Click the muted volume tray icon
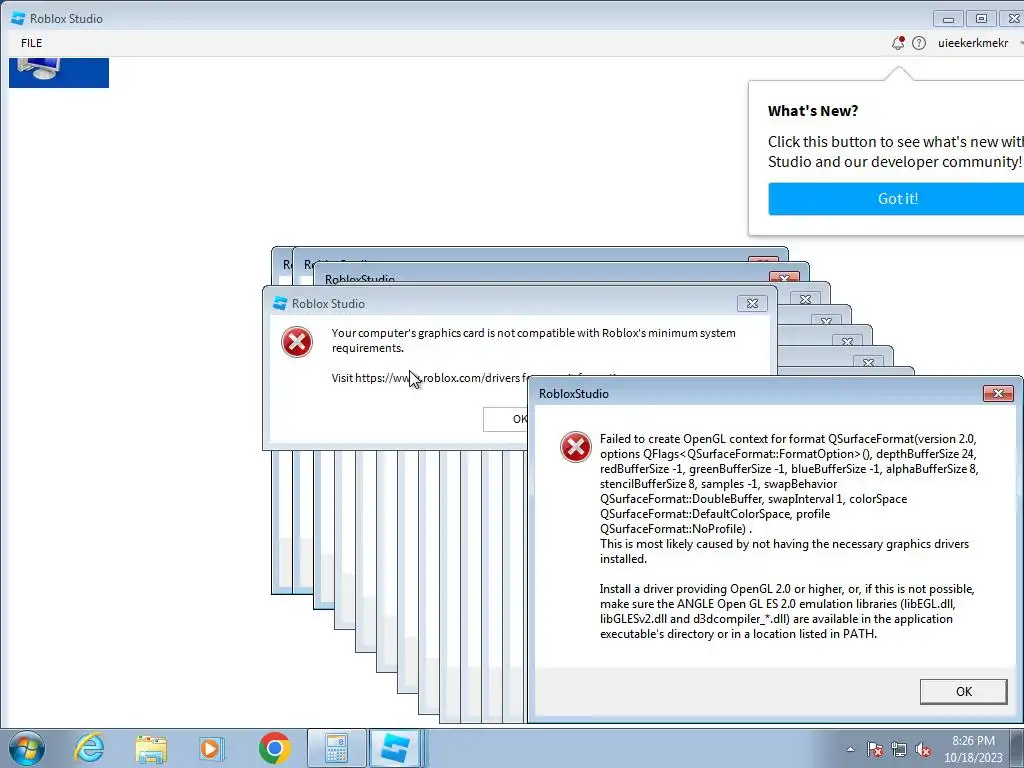This screenshot has height=768, width=1024. point(923,750)
